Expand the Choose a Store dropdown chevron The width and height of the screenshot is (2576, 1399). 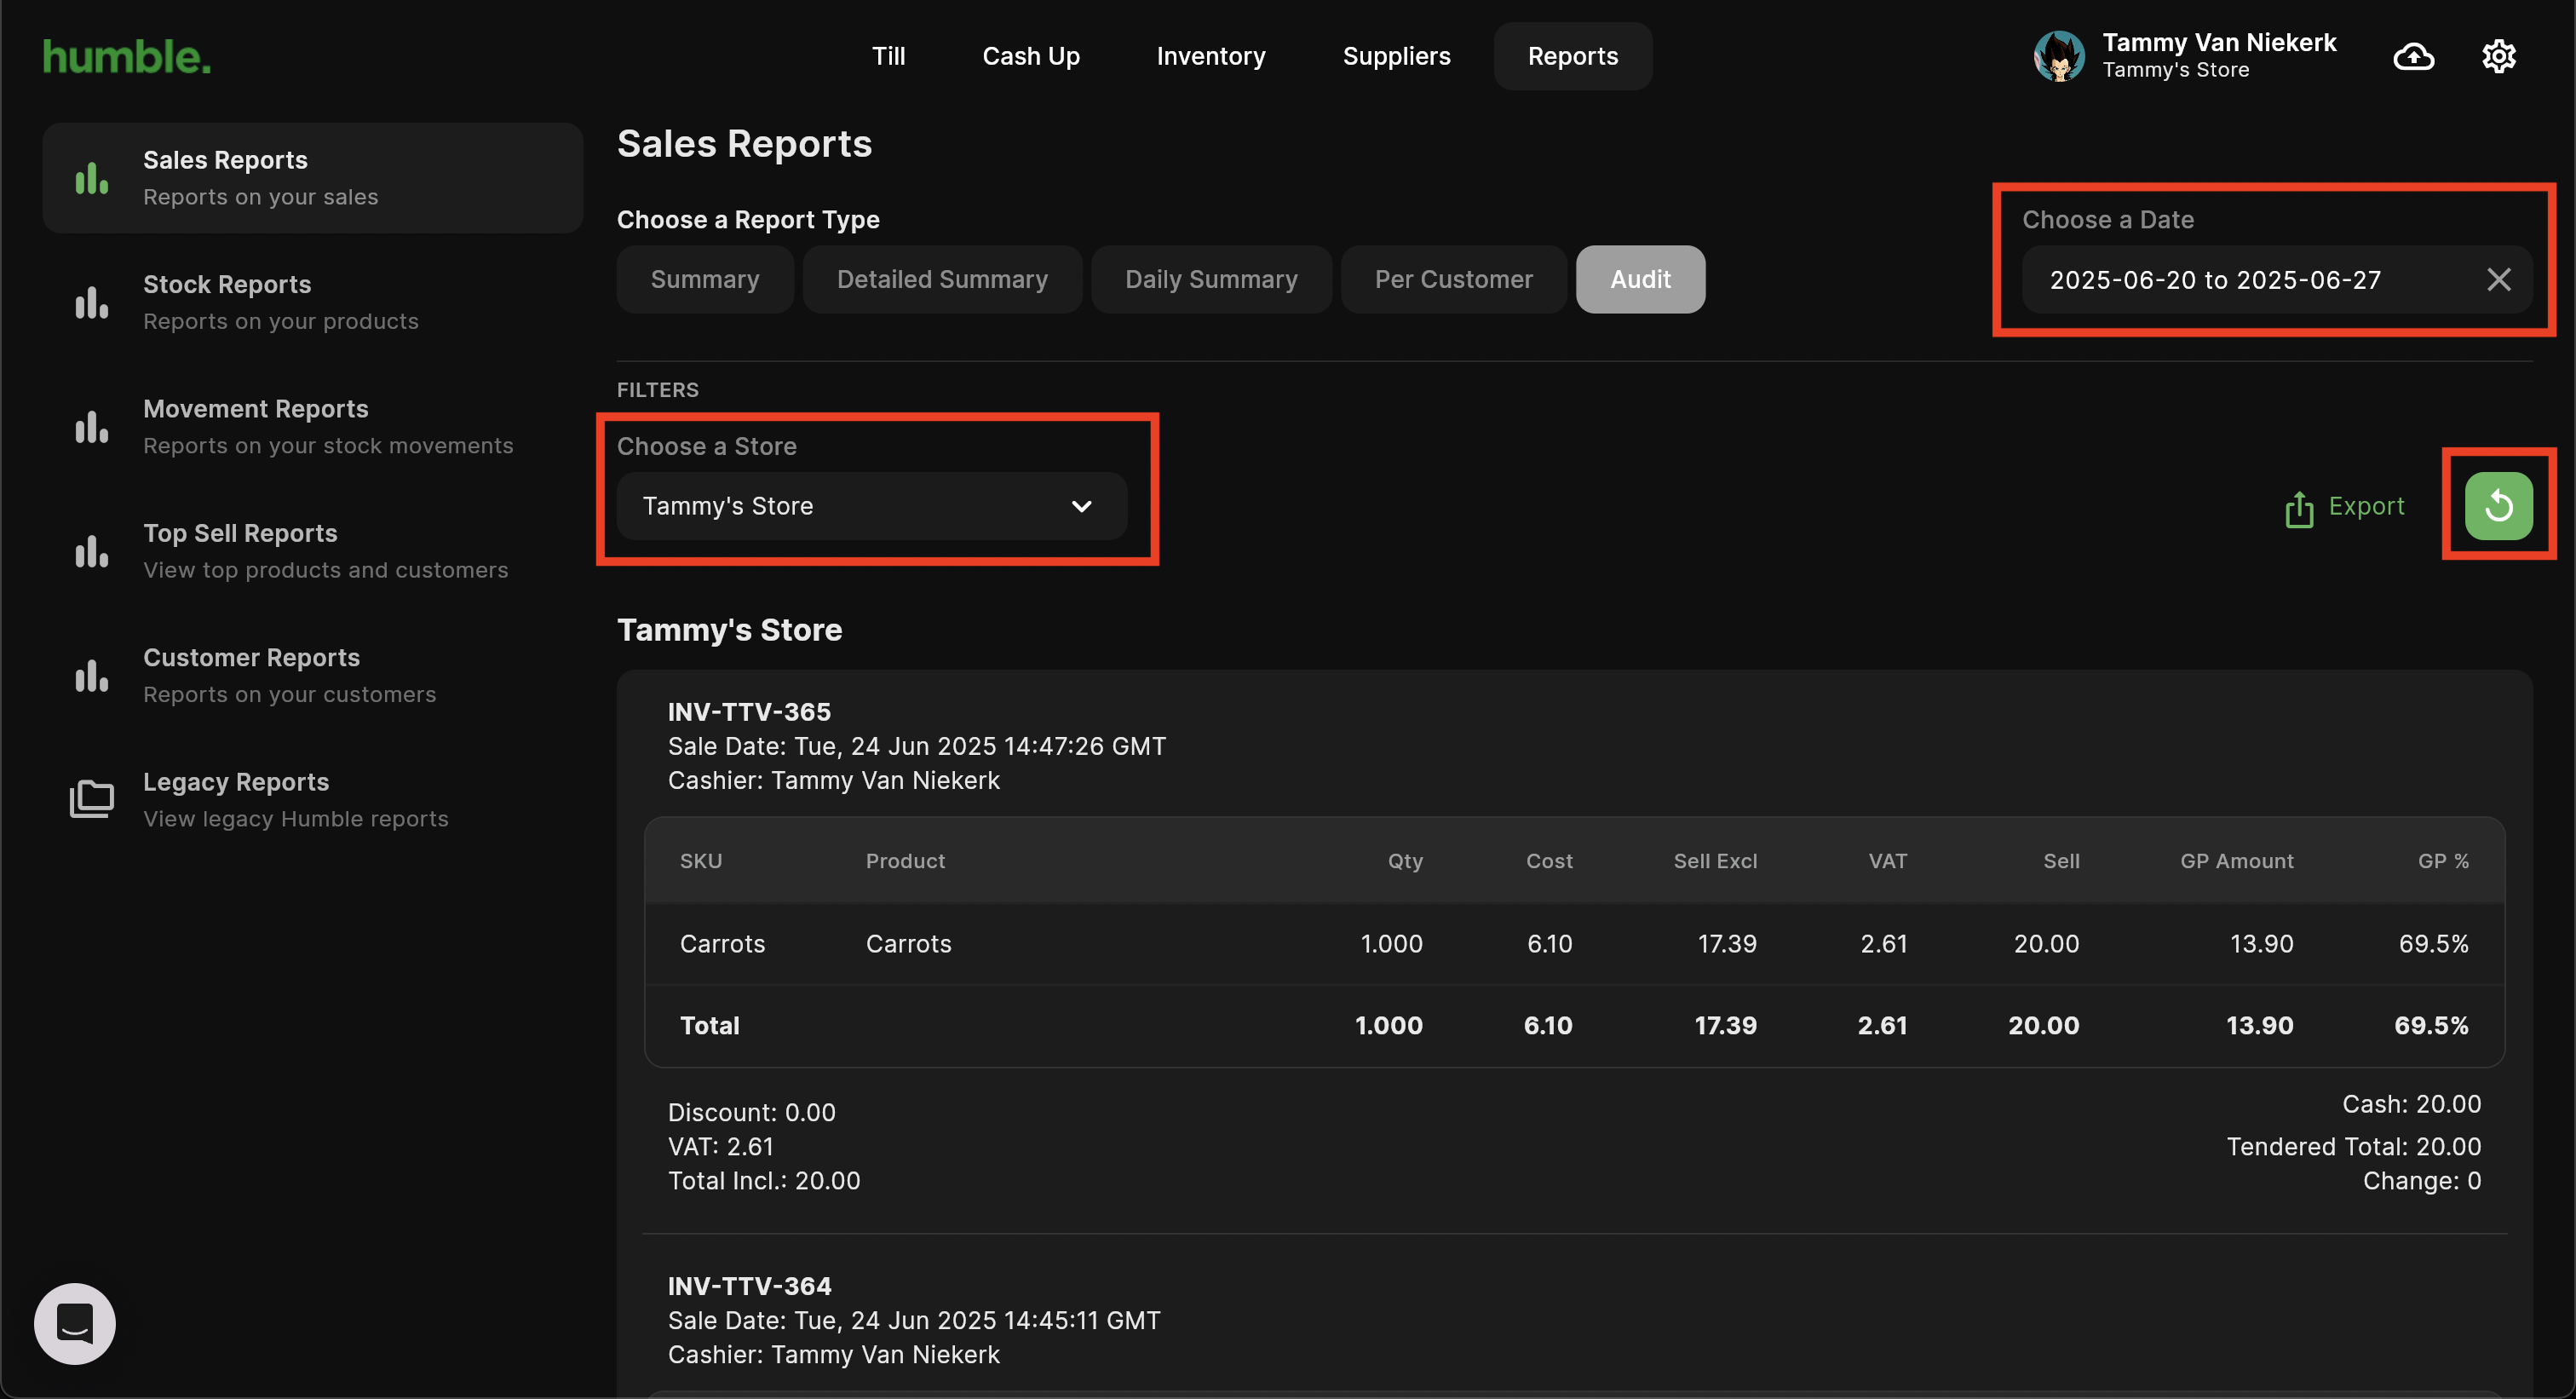1081,506
